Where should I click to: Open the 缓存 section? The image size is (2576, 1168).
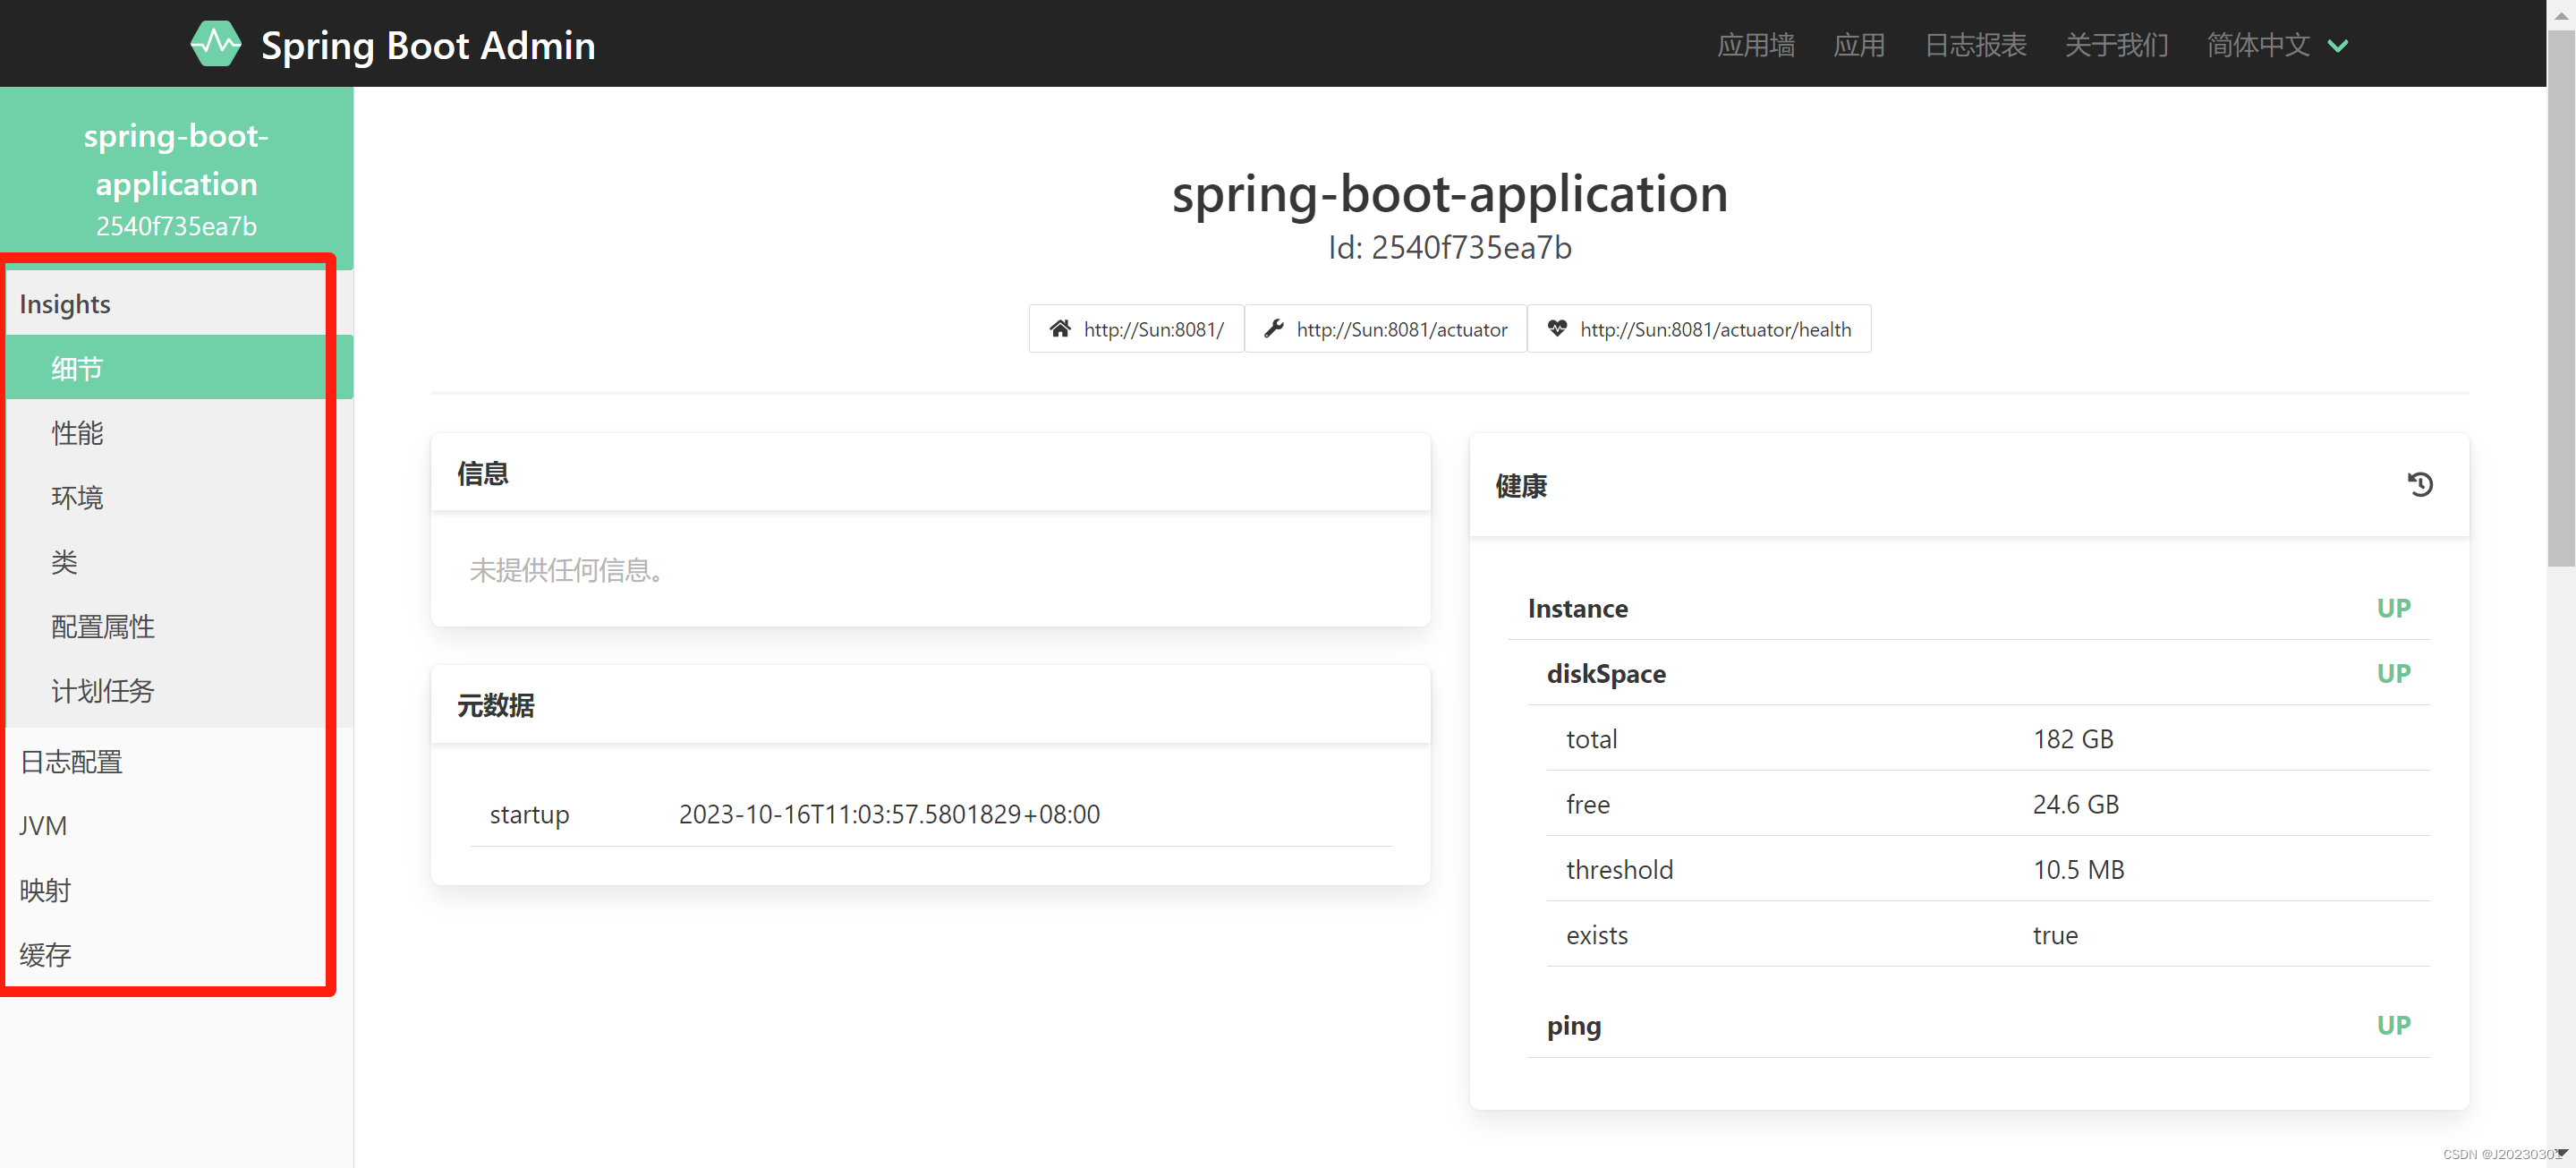pyautogui.click(x=45, y=954)
